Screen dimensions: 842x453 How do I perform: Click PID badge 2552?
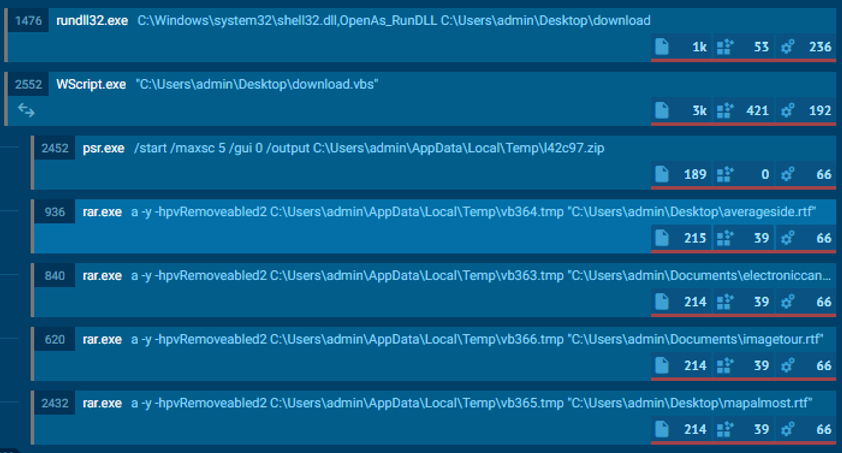tap(28, 84)
